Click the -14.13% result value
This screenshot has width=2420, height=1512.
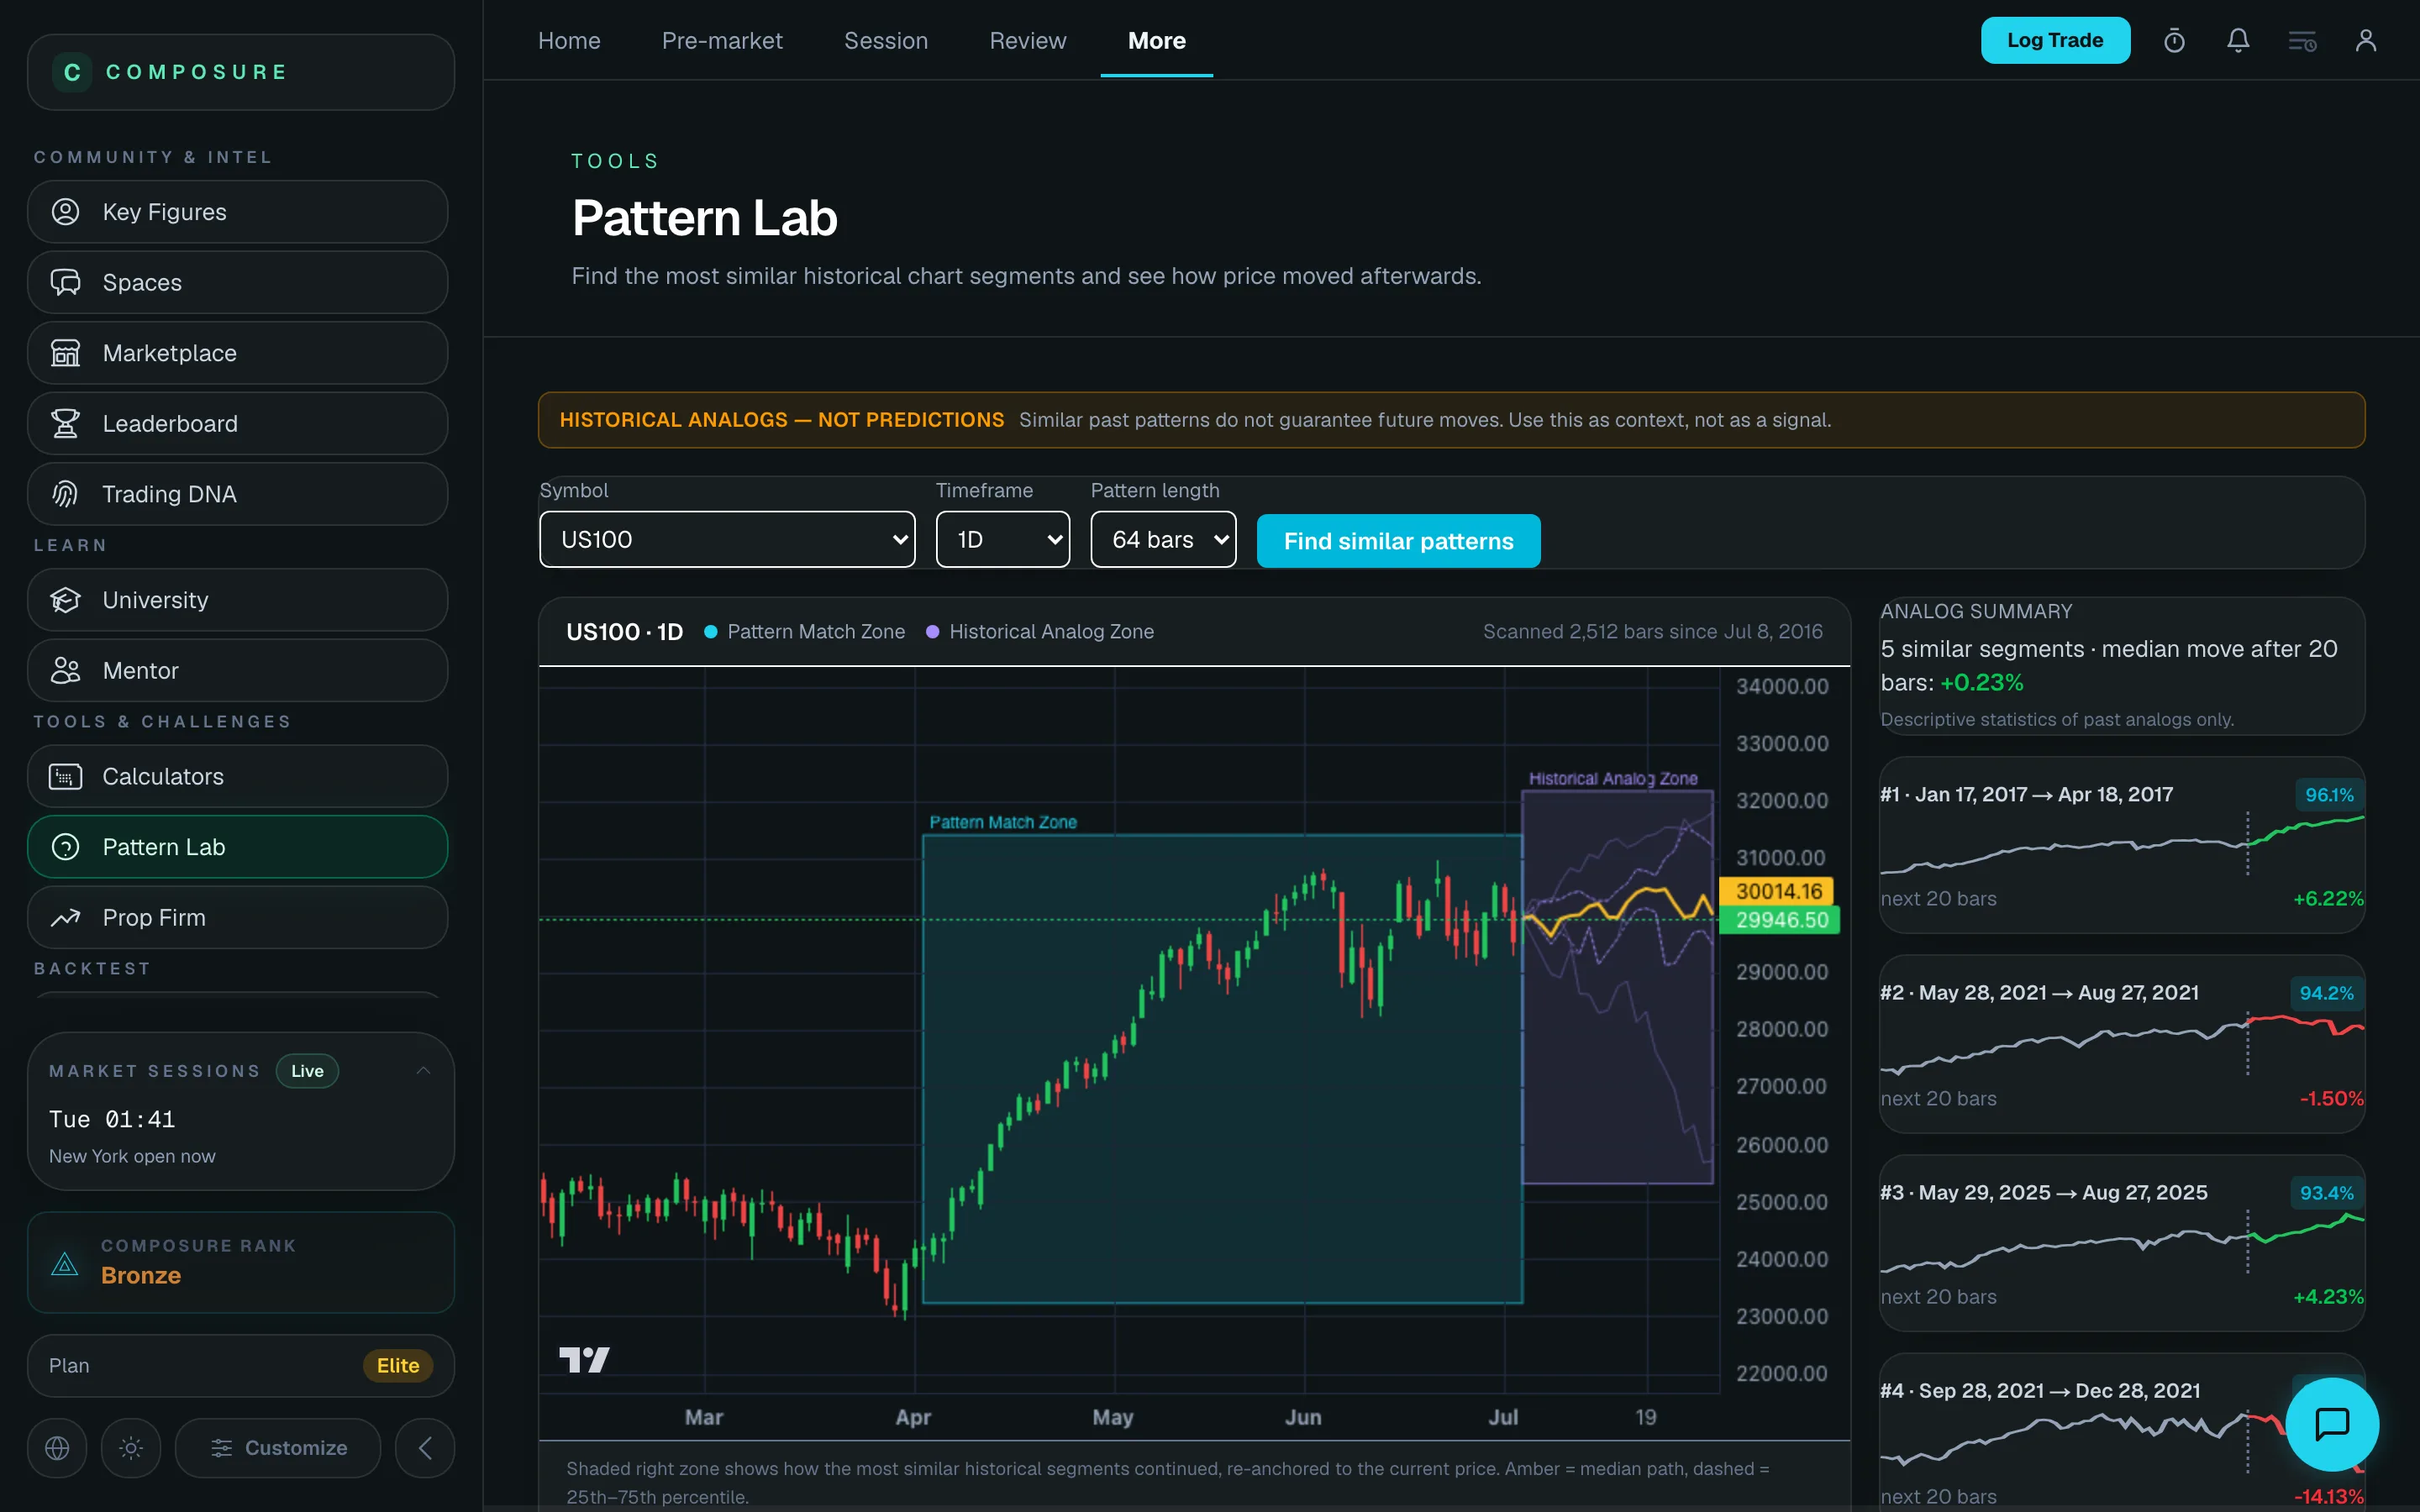click(2328, 1497)
